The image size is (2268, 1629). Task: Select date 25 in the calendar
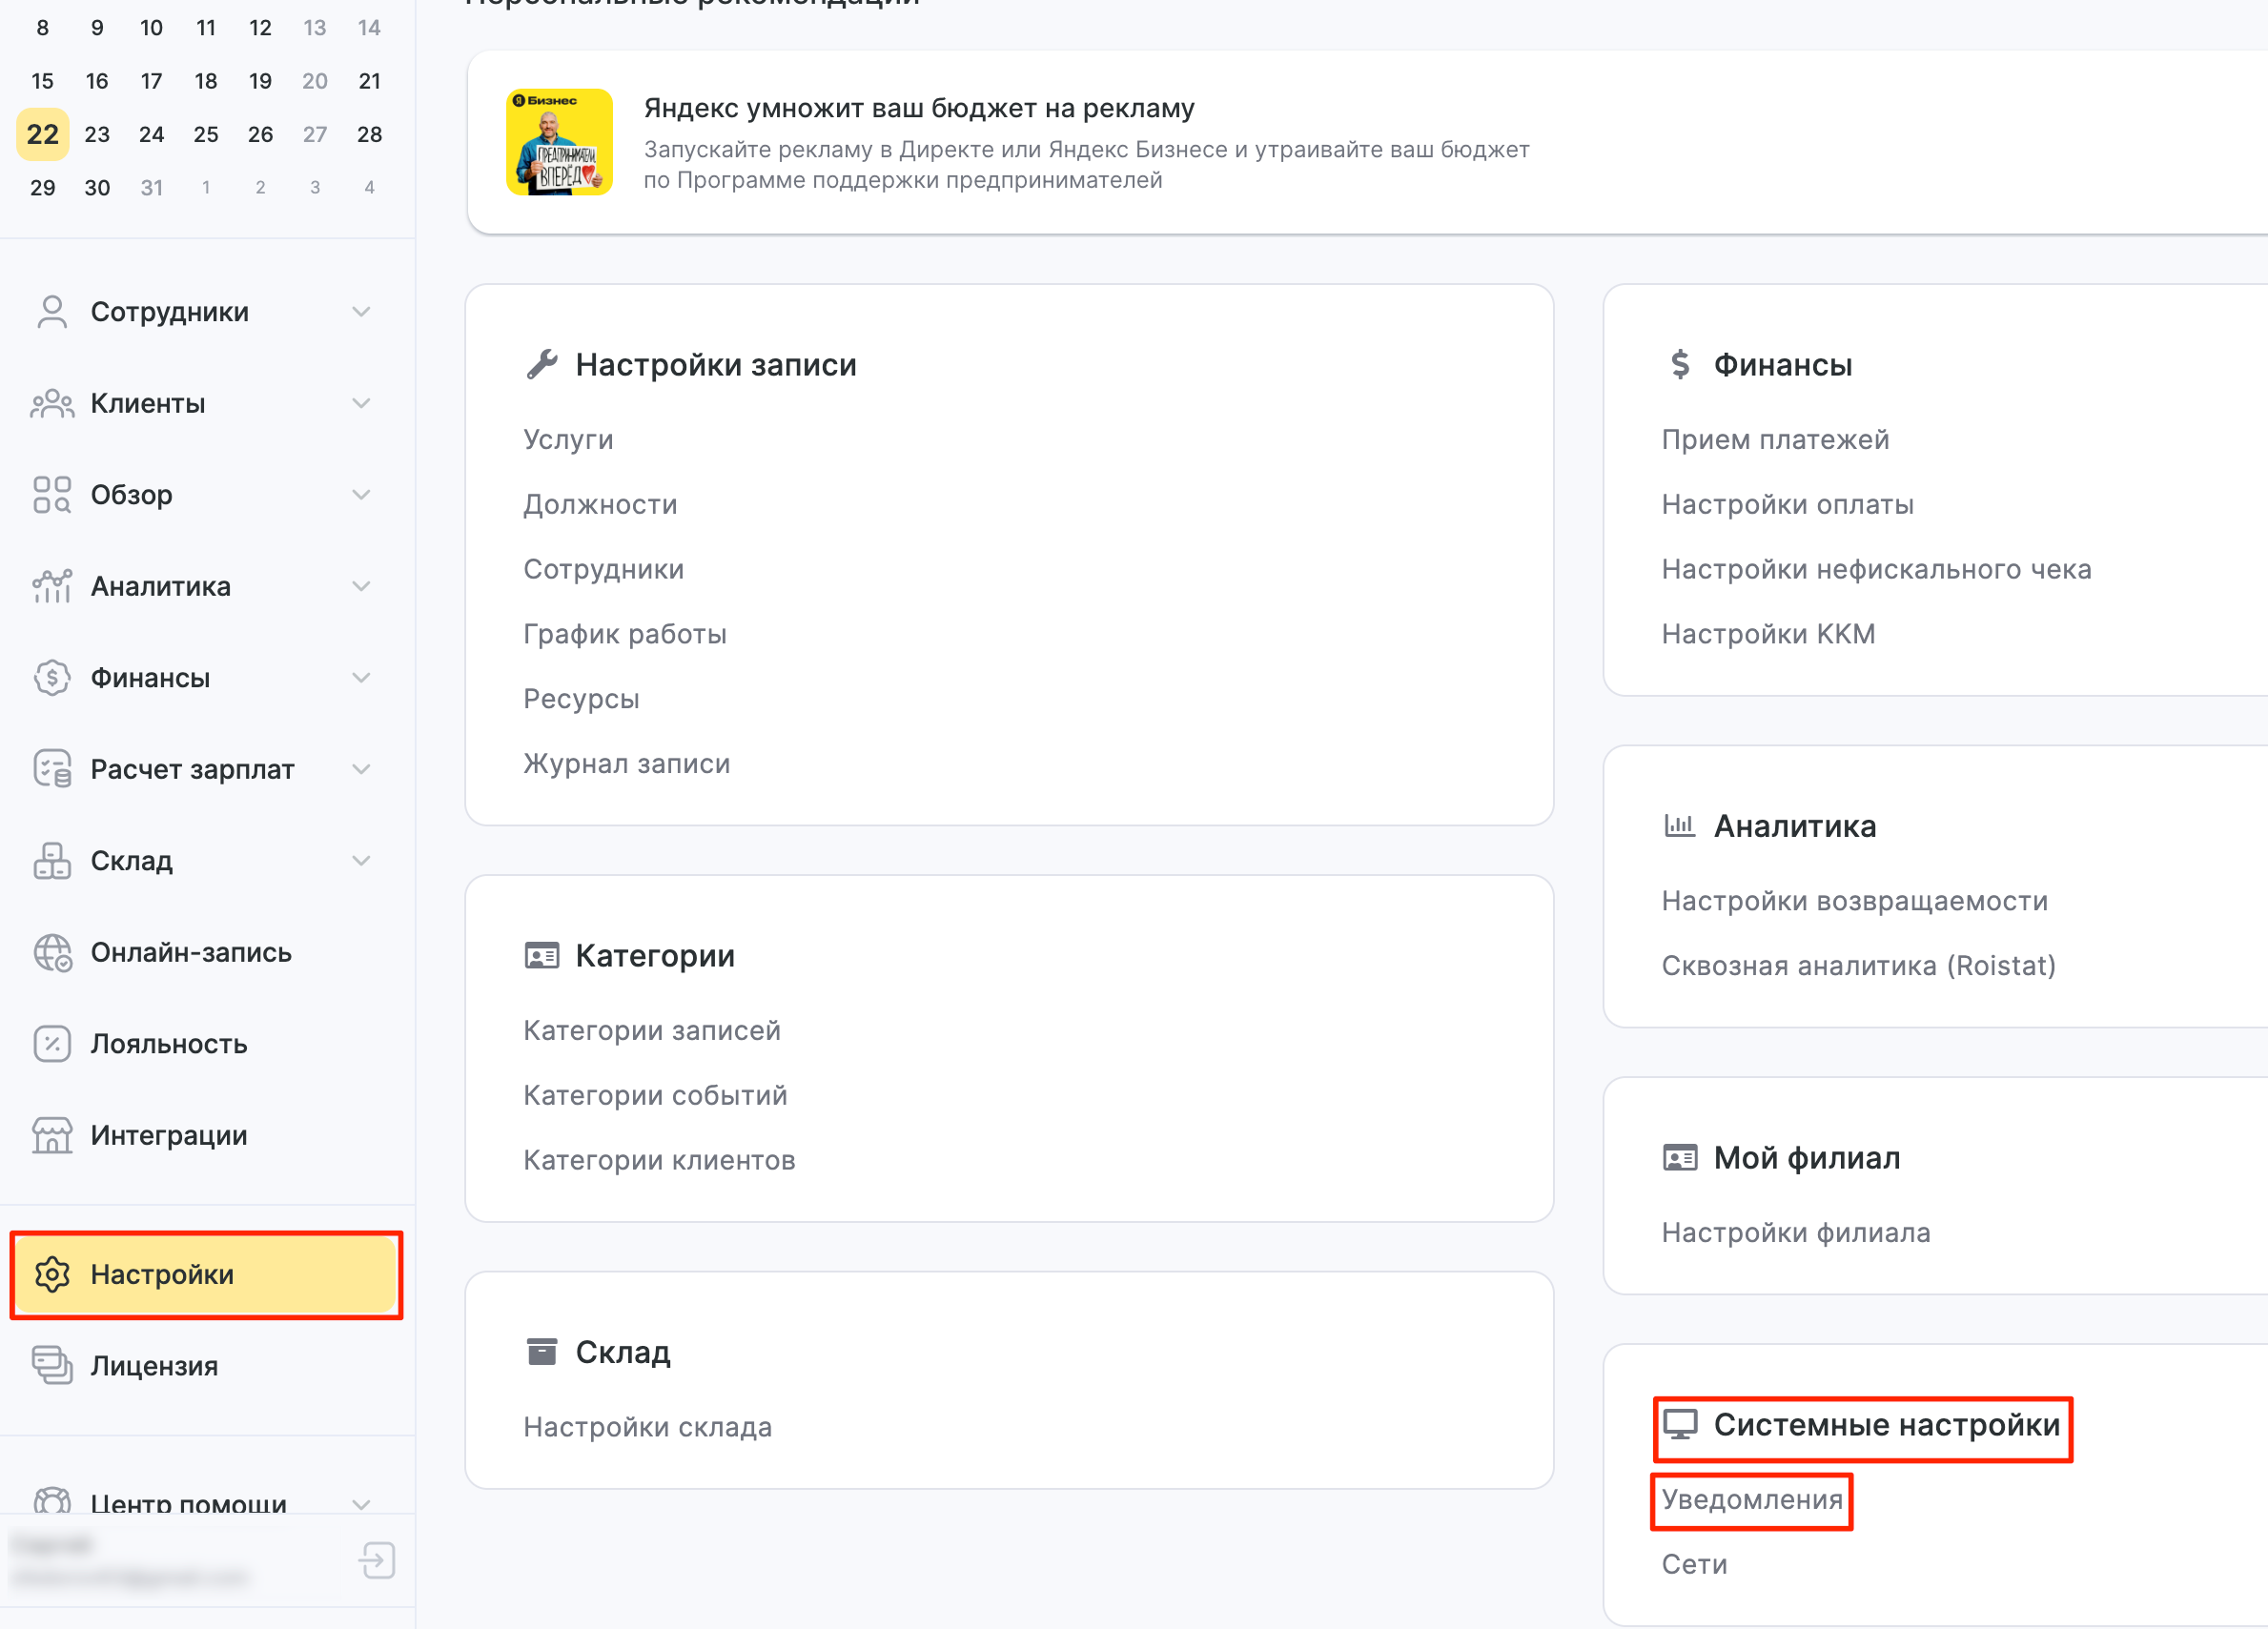pos(206,134)
